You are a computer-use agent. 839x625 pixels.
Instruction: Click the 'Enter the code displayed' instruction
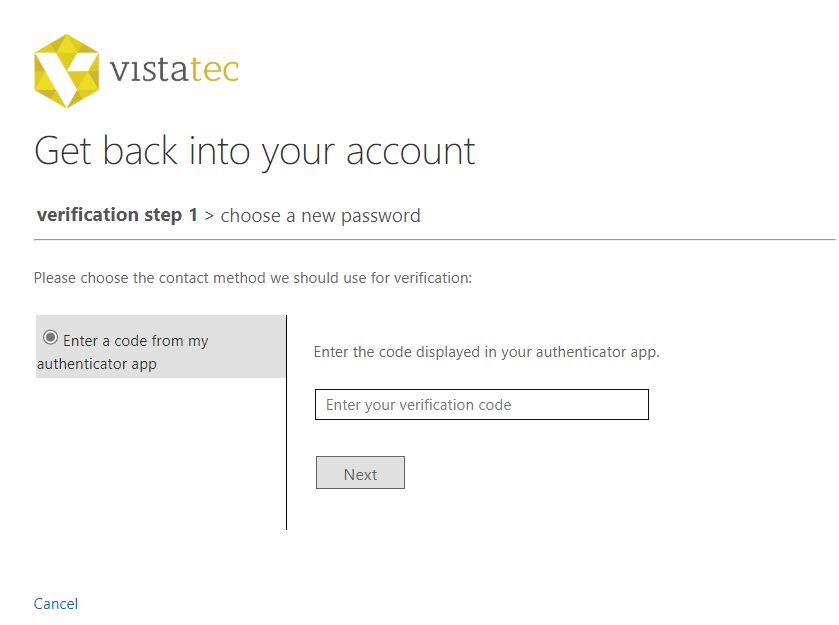[486, 352]
